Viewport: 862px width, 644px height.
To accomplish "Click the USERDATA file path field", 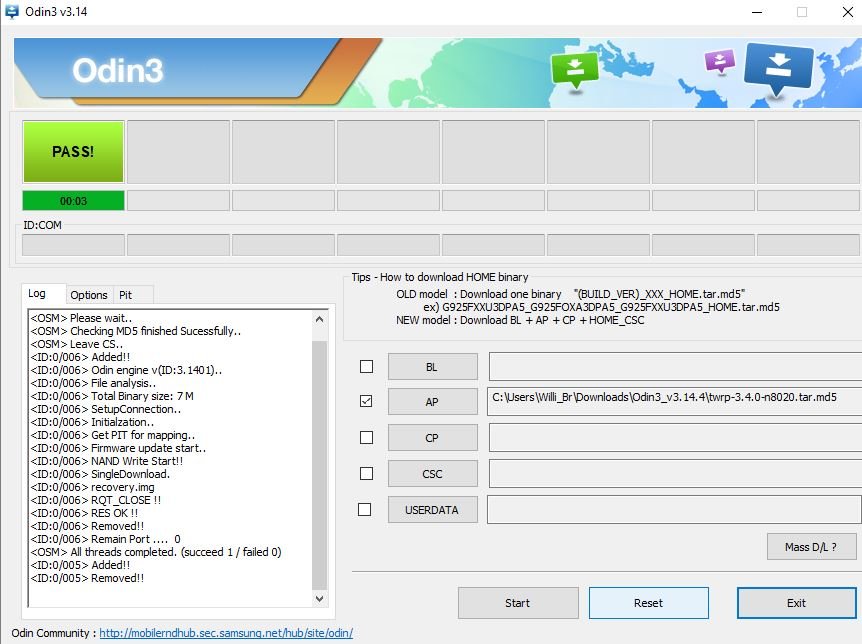I will [x=674, y=509].
